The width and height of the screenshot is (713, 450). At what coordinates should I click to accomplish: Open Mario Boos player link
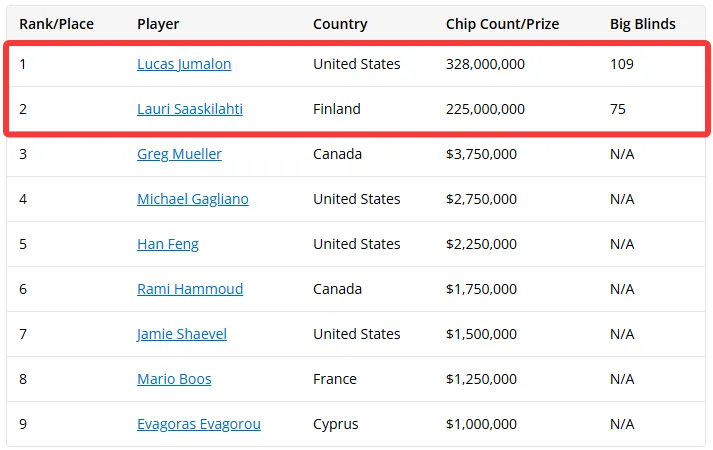pos(174,379)
